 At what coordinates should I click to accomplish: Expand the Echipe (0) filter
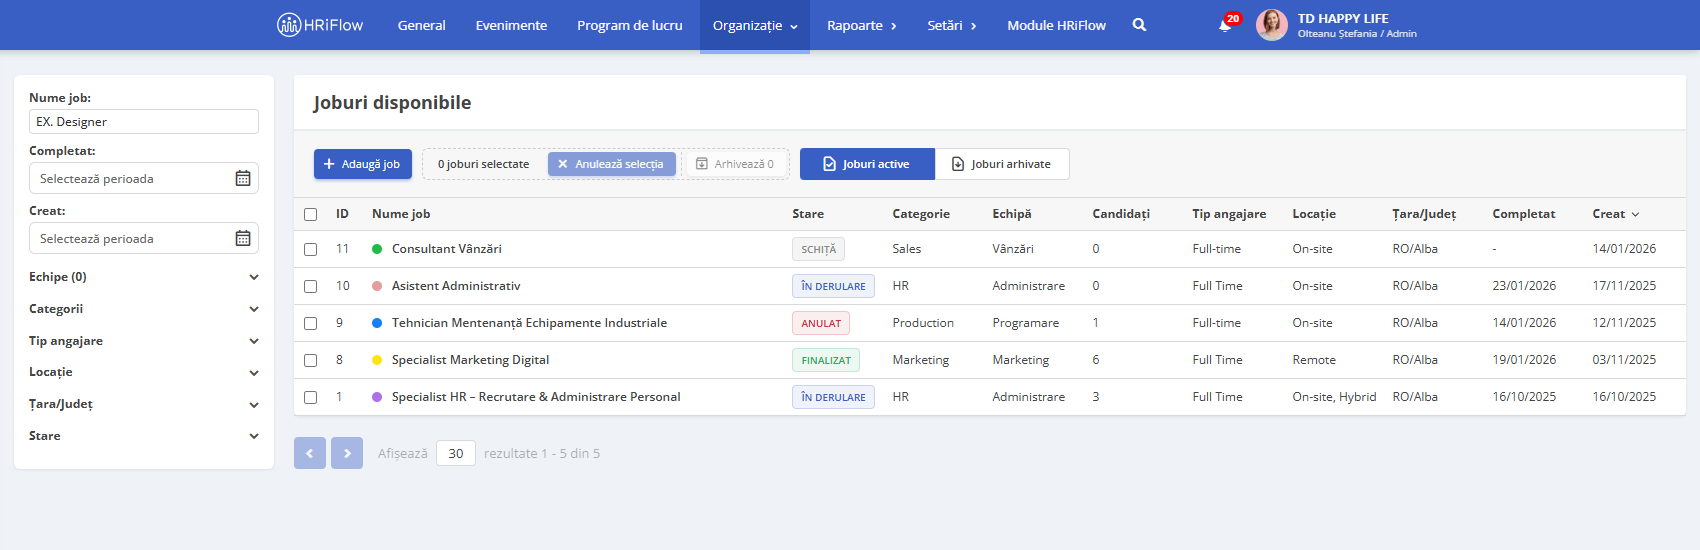click(144, 277)
